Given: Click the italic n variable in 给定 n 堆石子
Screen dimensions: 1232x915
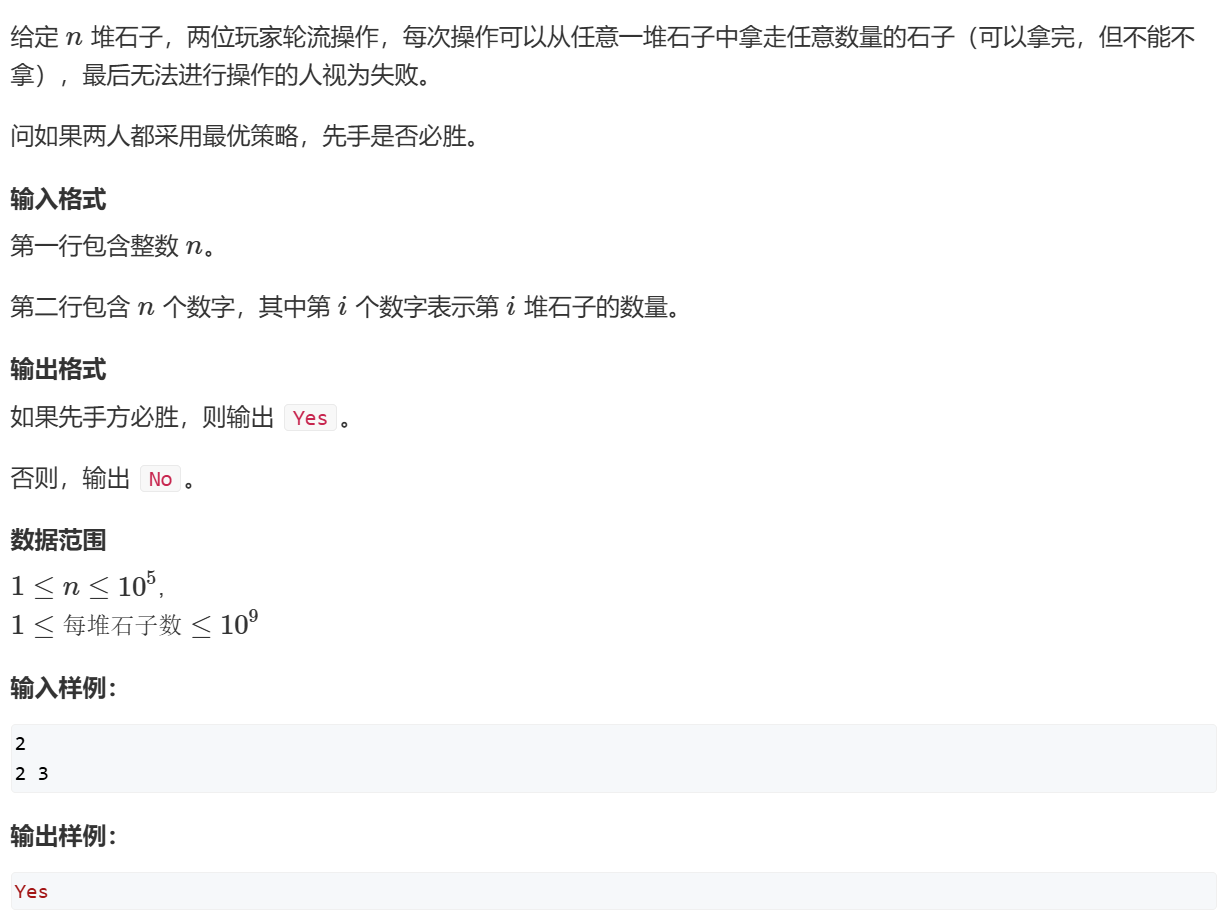Looking at the screenshot, I should pos(73,41).
